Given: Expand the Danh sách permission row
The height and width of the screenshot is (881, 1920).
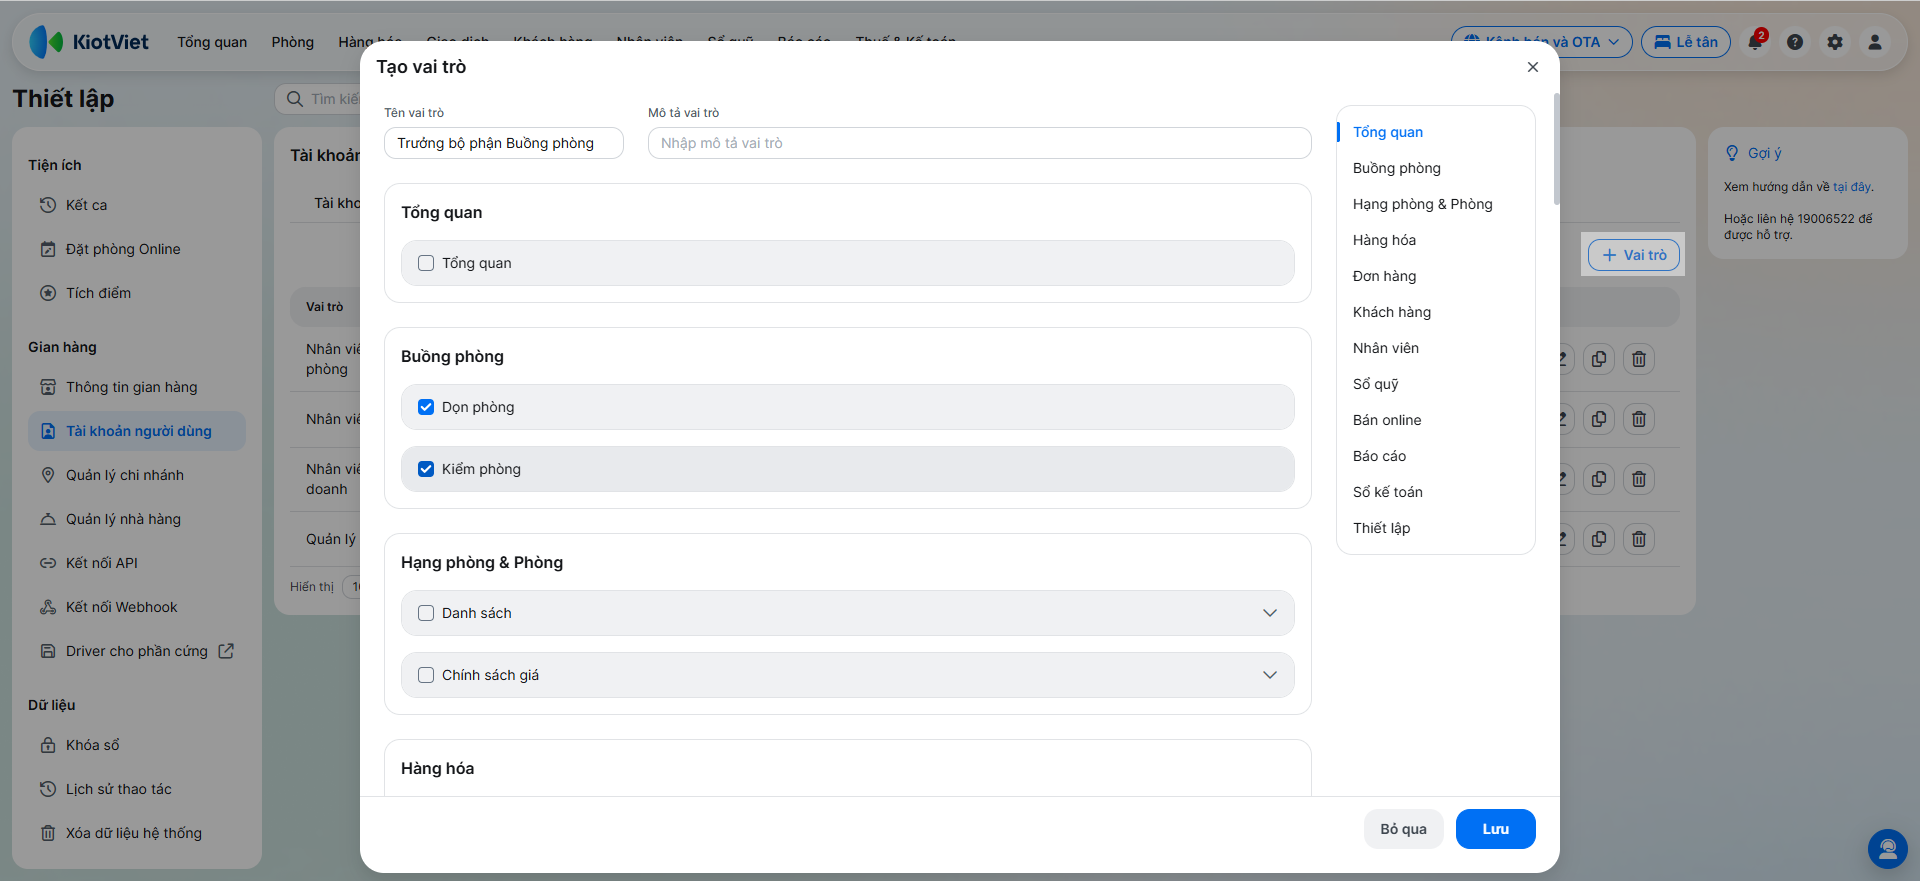Looking at the screenshot, I should pos(1270,613).
